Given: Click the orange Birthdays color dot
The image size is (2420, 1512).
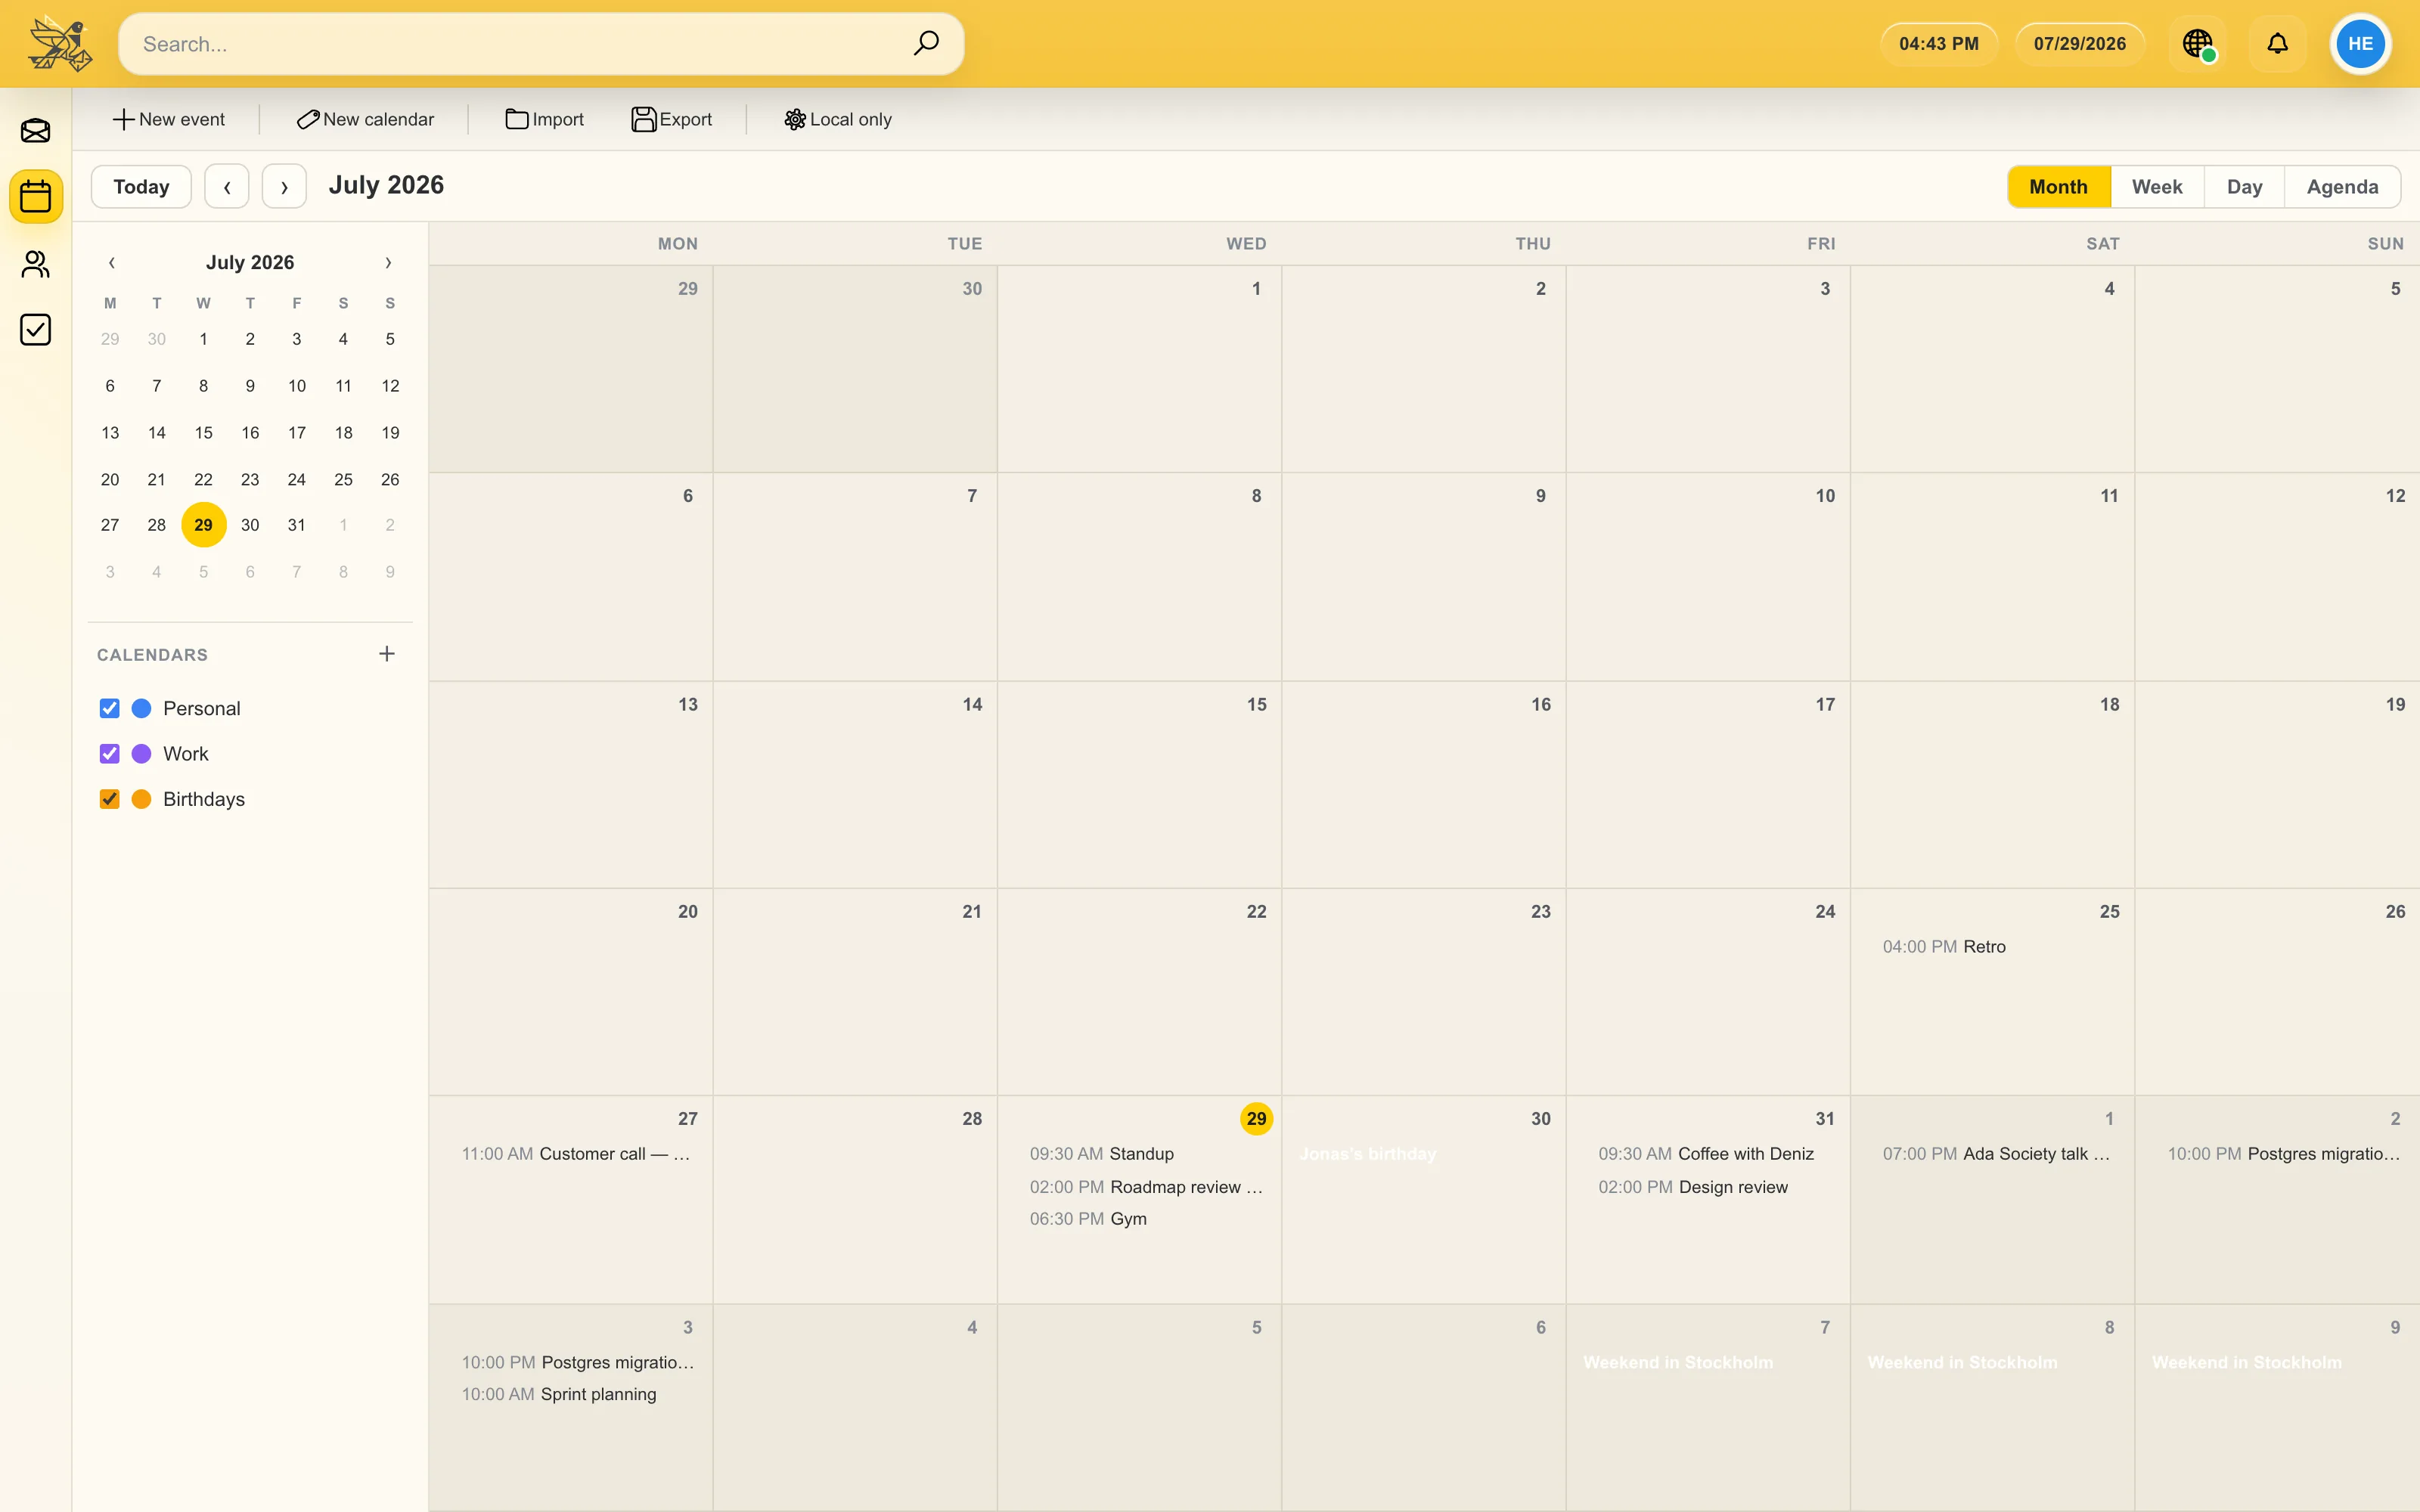Looking at the screenshot, I should click(142, 799).
